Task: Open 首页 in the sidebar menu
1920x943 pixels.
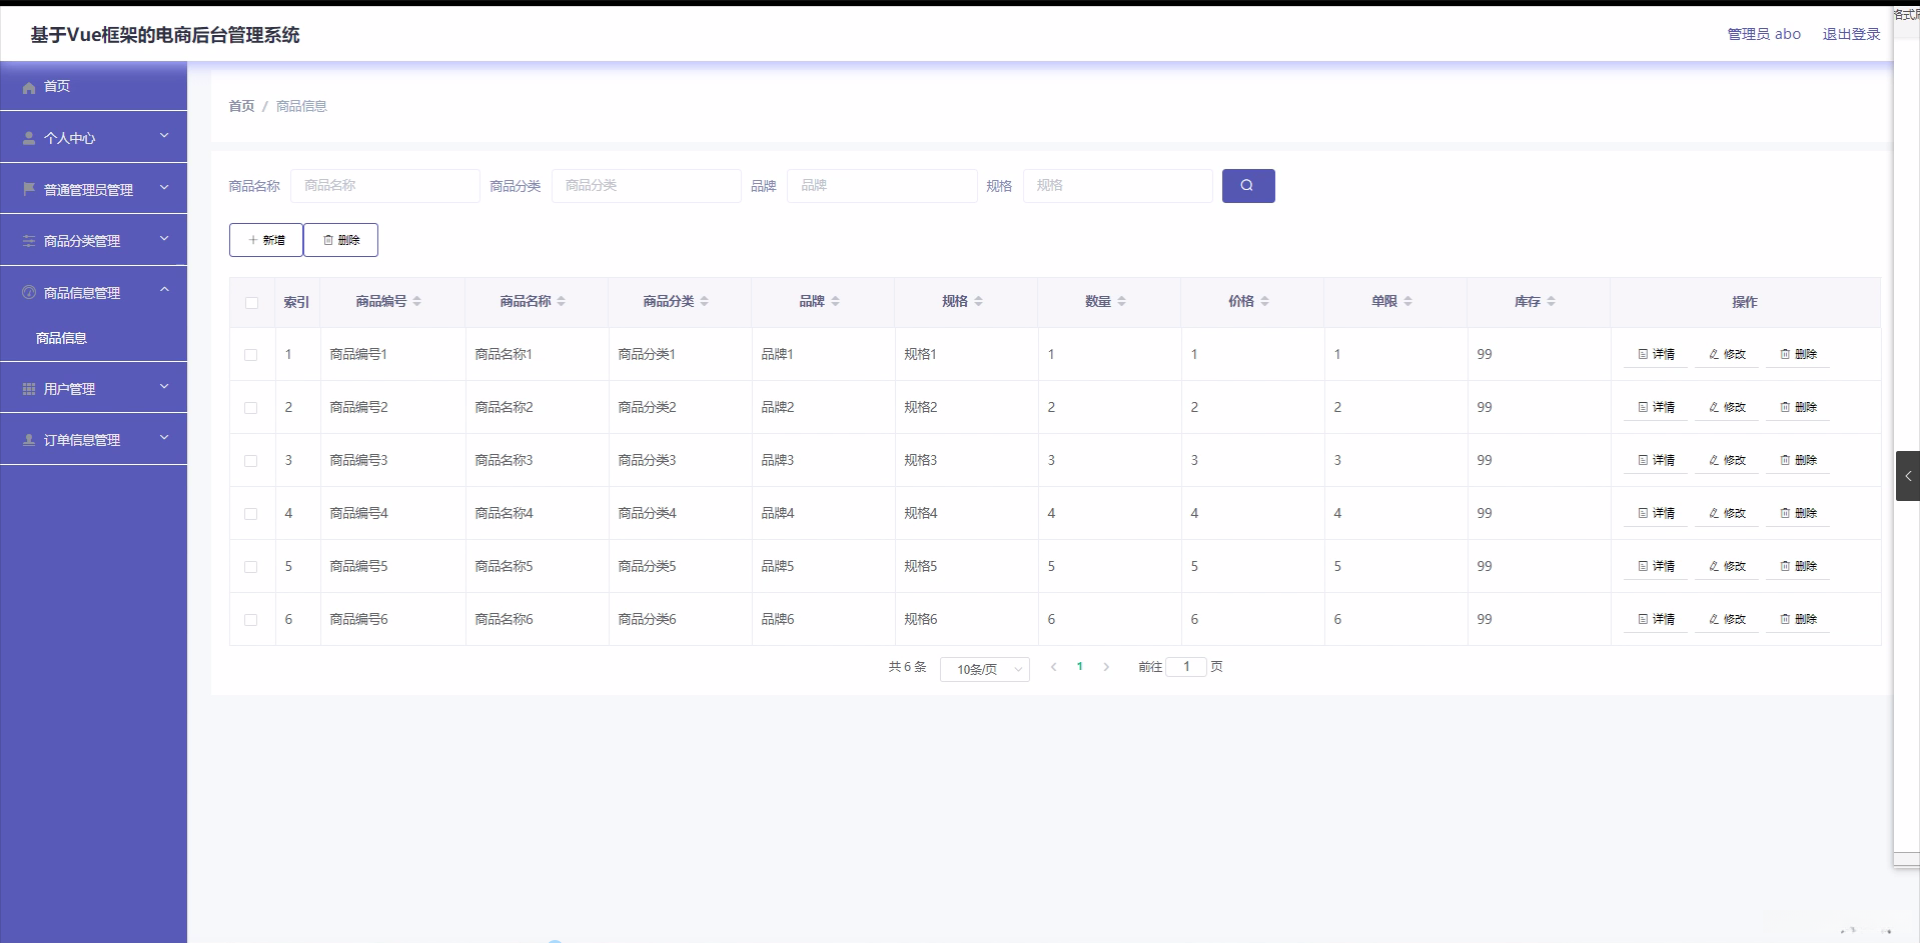Action: pos(93,86)
